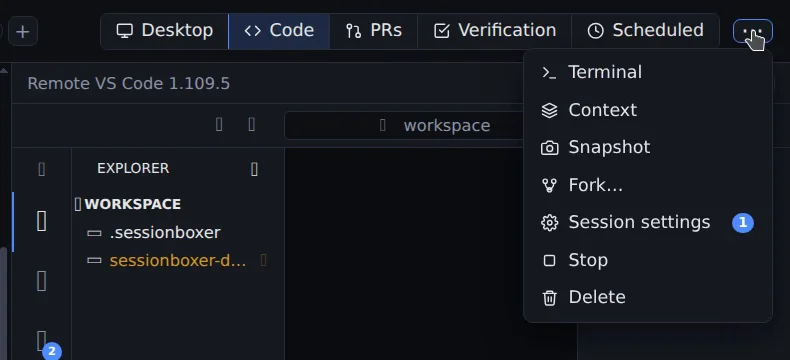Image resolution: width=790 pixels, height=360 pixels.
Task: Click Remote VS Code 1.109.5 label
Action: [x=128, y=84]
